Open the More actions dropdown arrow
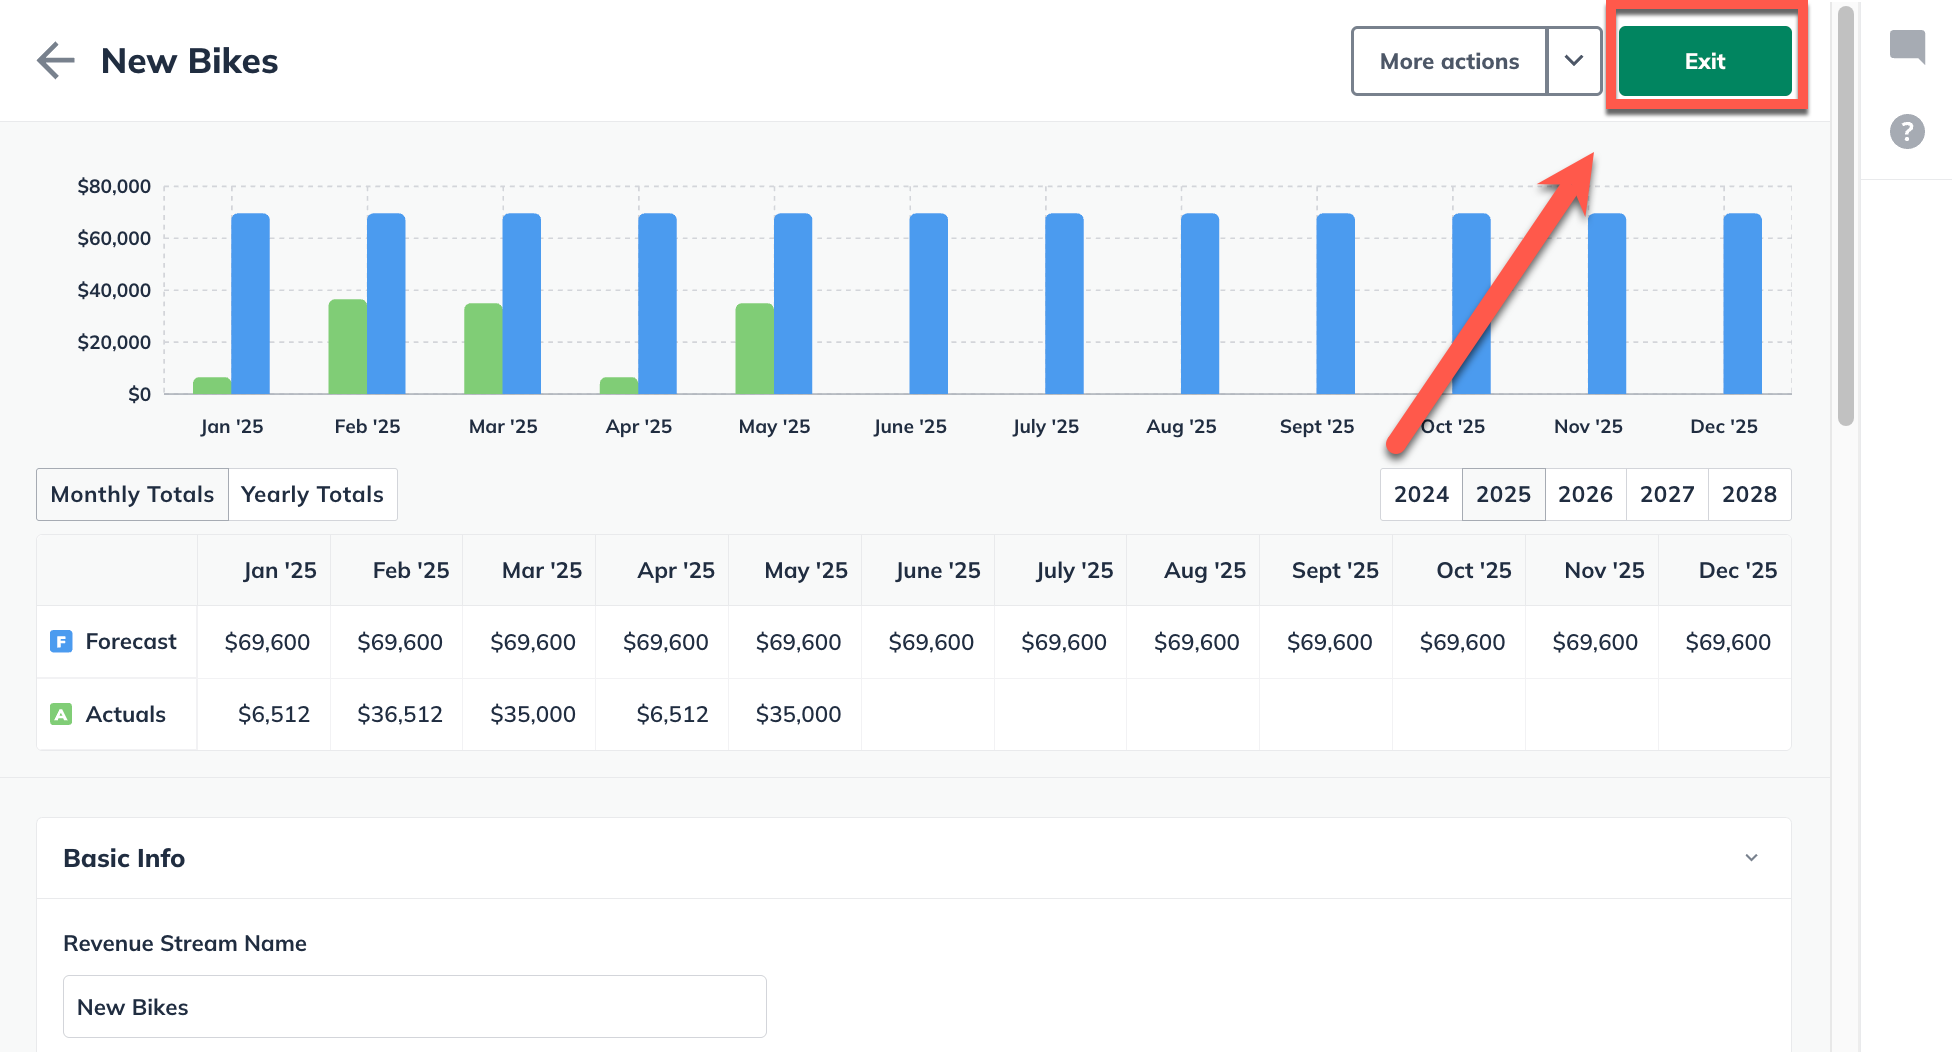The width and height of the screenshot is (1952, 1052). (x=1574, y=61)
